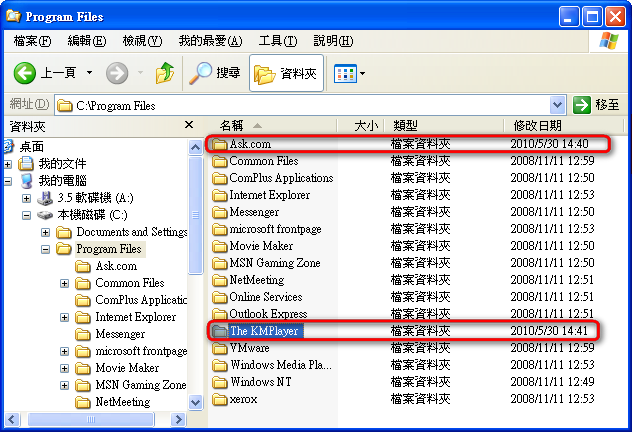Select Common Files folder icon in file list
Screen dimensions: 632x432
coord(220,161)
